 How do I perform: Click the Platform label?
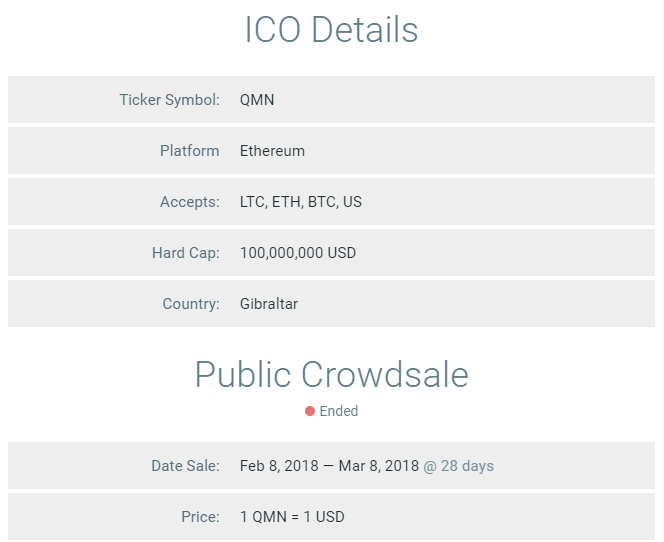coord(189,151)
